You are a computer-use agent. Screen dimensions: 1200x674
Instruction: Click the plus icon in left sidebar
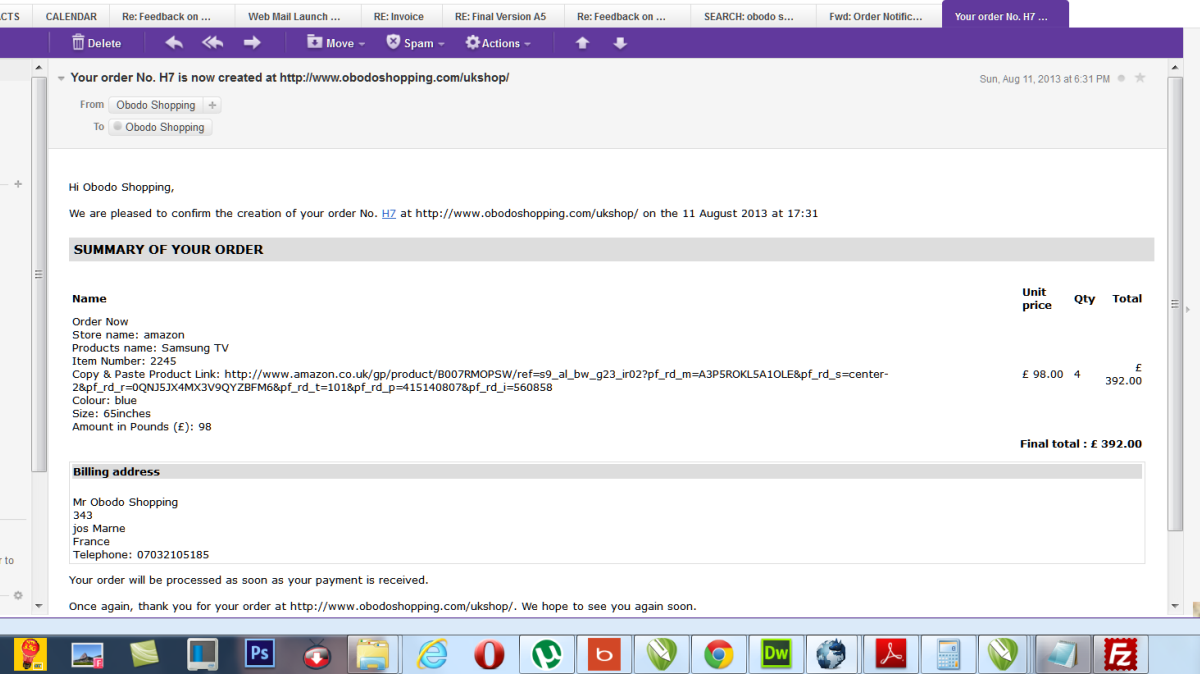(x=18, y=184)
